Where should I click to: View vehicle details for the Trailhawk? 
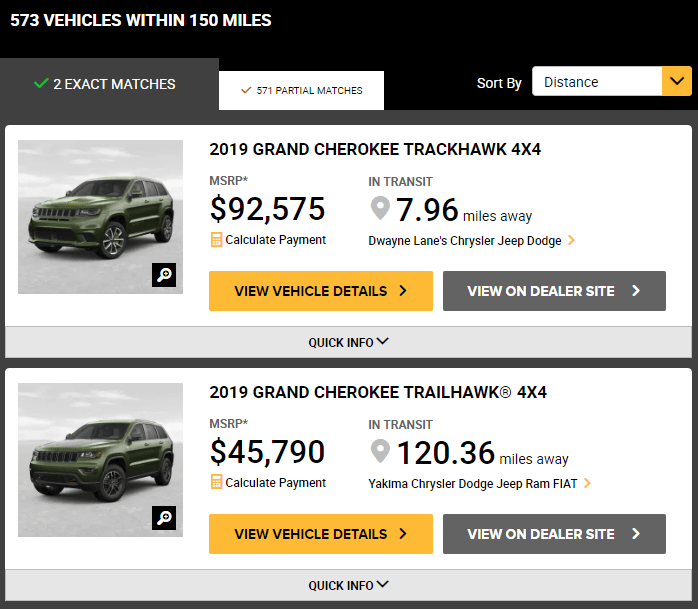(x=320, y=534)
